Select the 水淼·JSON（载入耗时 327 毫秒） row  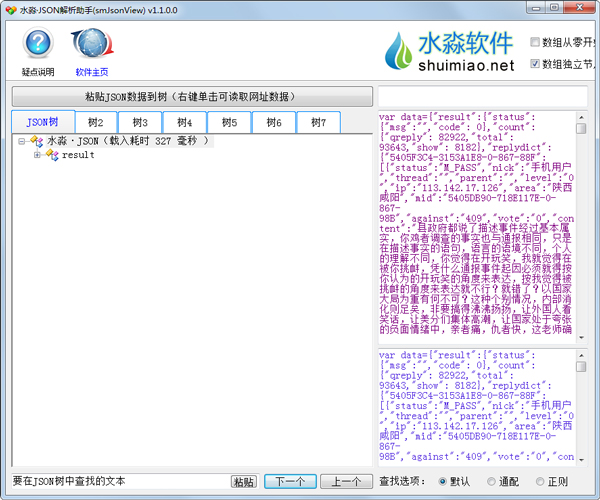(129, 141)
